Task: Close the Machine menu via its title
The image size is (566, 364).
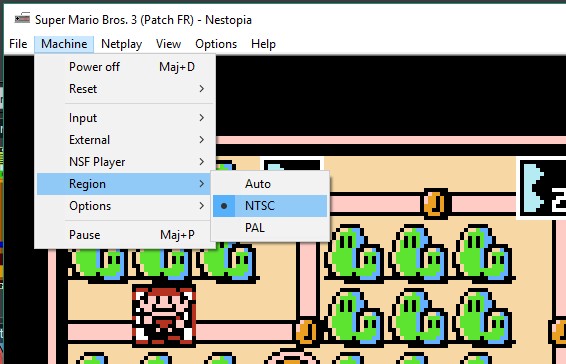Action: click(64, 44)
